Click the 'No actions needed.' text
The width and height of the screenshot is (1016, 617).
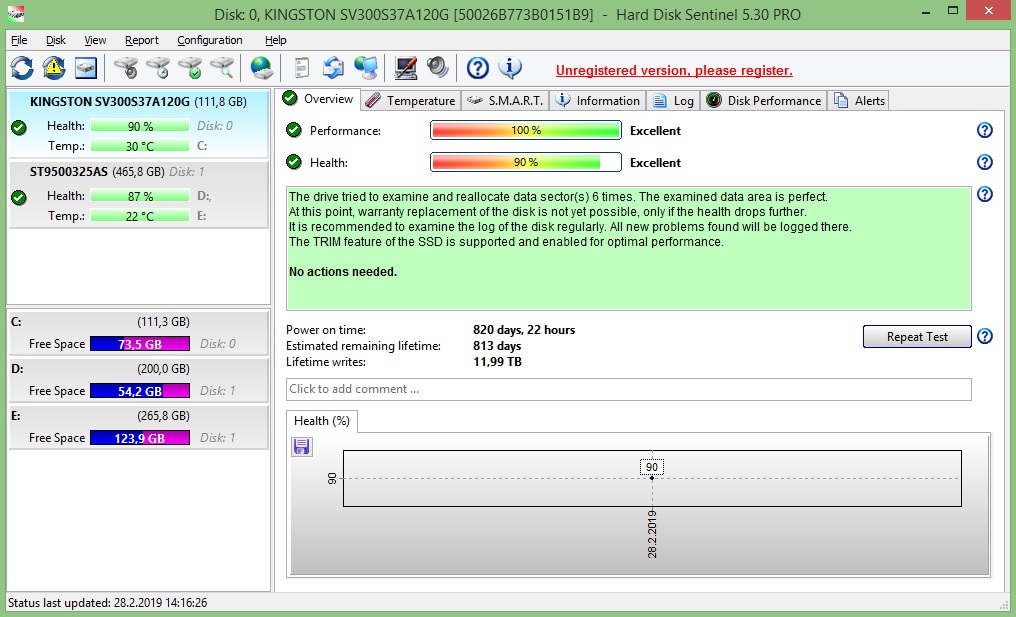point(343,272)
